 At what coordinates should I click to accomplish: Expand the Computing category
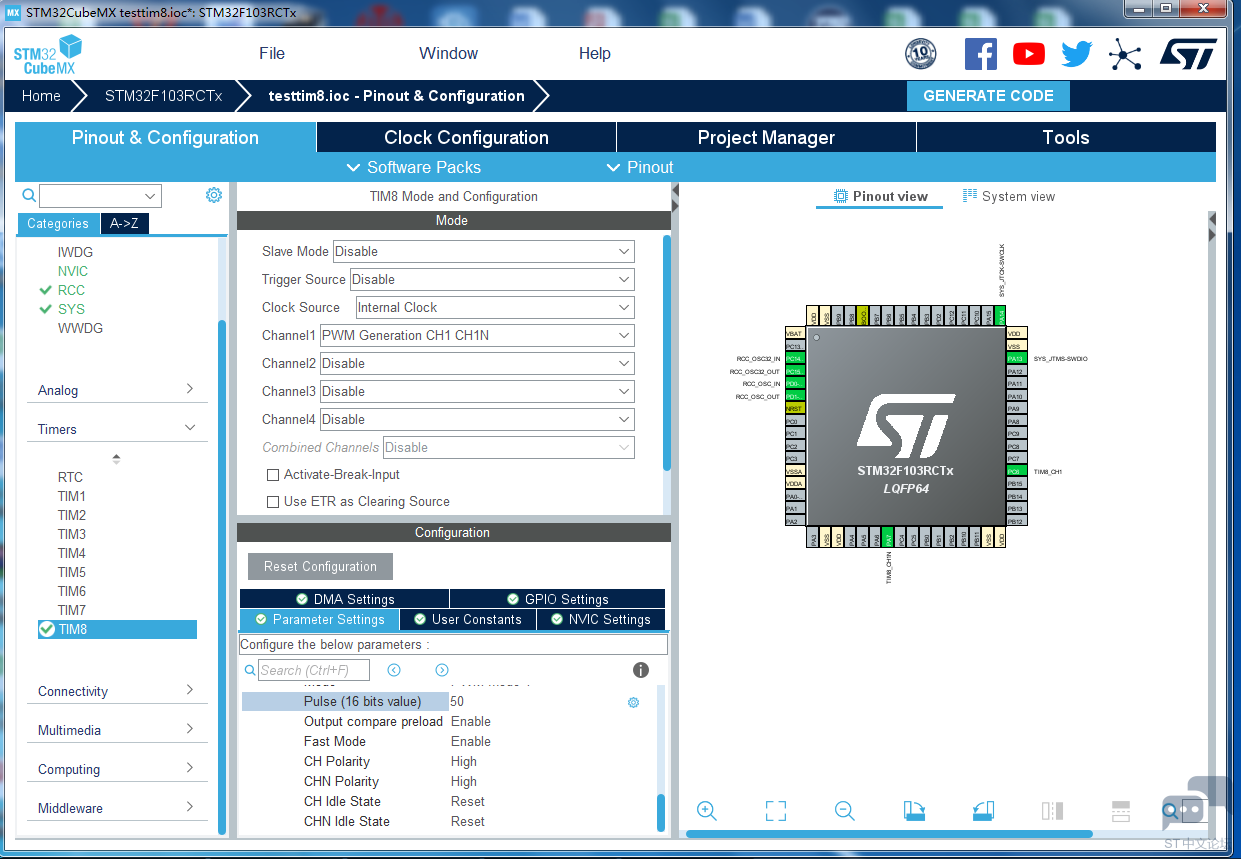tap(118, 769)
